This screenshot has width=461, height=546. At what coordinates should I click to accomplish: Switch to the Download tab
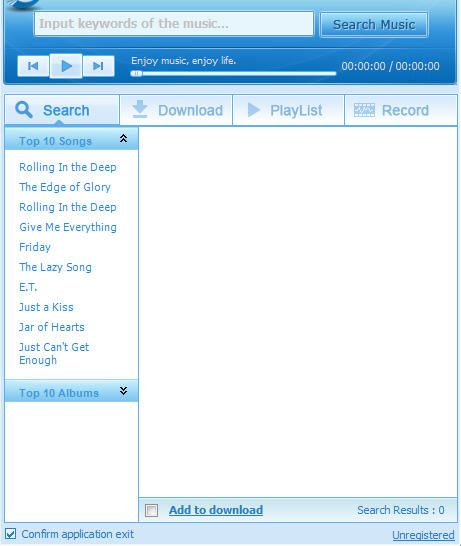coord(177,110)
